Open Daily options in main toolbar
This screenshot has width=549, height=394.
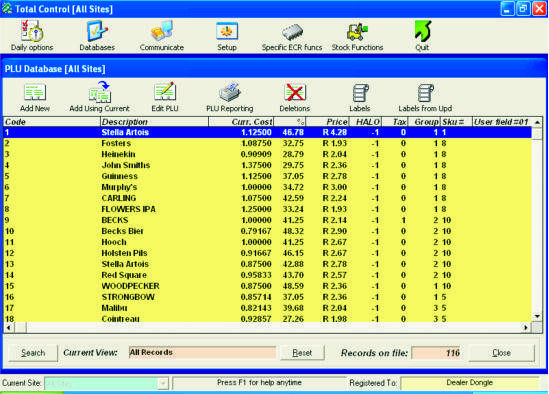point(32,36)
